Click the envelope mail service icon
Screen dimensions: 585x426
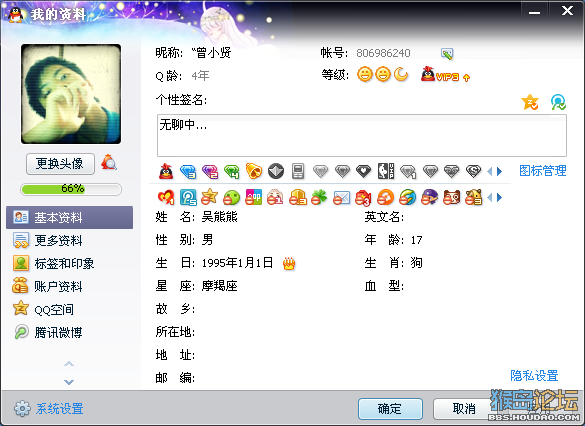click(341, 197)
